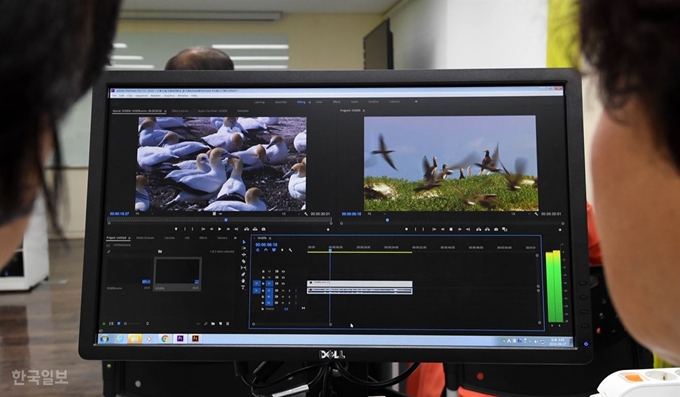Select the selected sequence thumbnail in Project panel
The height and width of the screenshot is (397, 680).
point(177,274)
